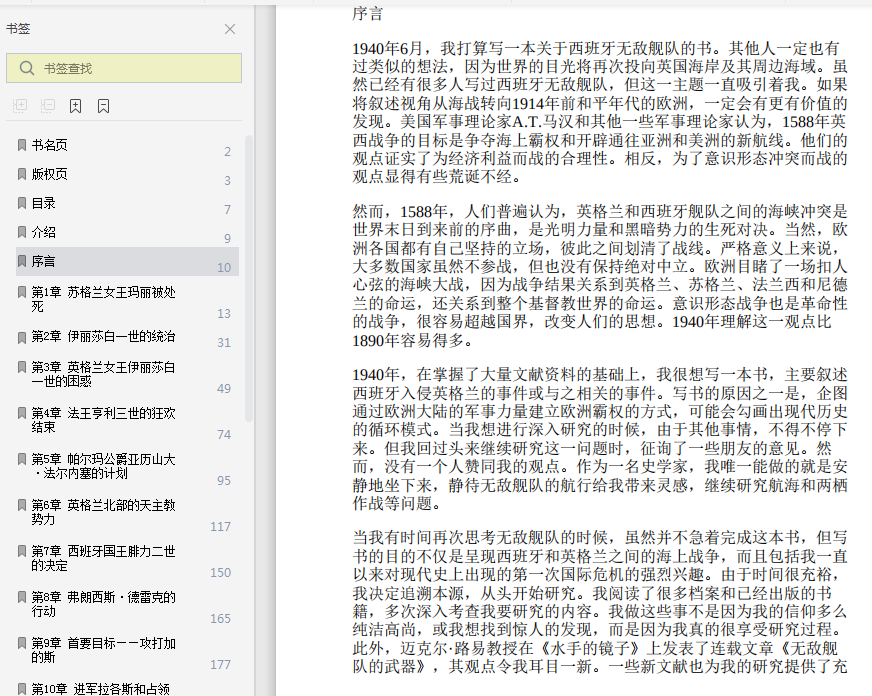This screenshot has height=696, width=872.
Task: Click bookmark flag icon beside 版权页
Action: pos(22,174)
